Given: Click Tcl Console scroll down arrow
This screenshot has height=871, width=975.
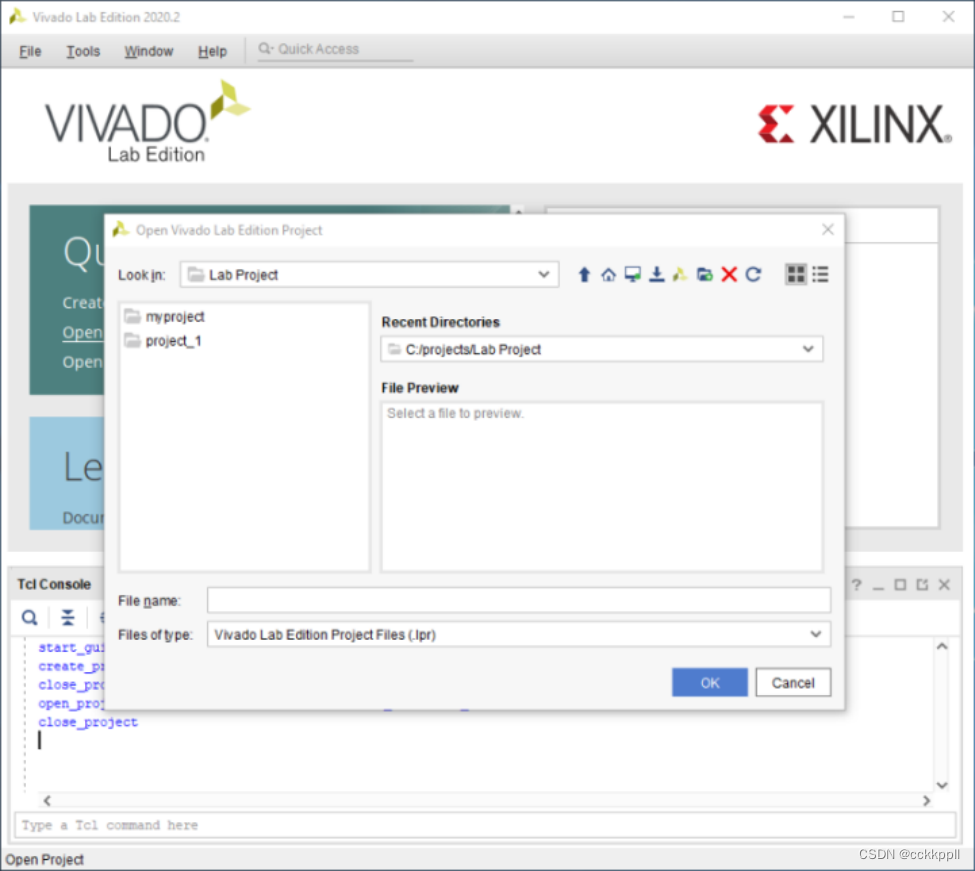Looking at the screenshot, I should [942, 785].
